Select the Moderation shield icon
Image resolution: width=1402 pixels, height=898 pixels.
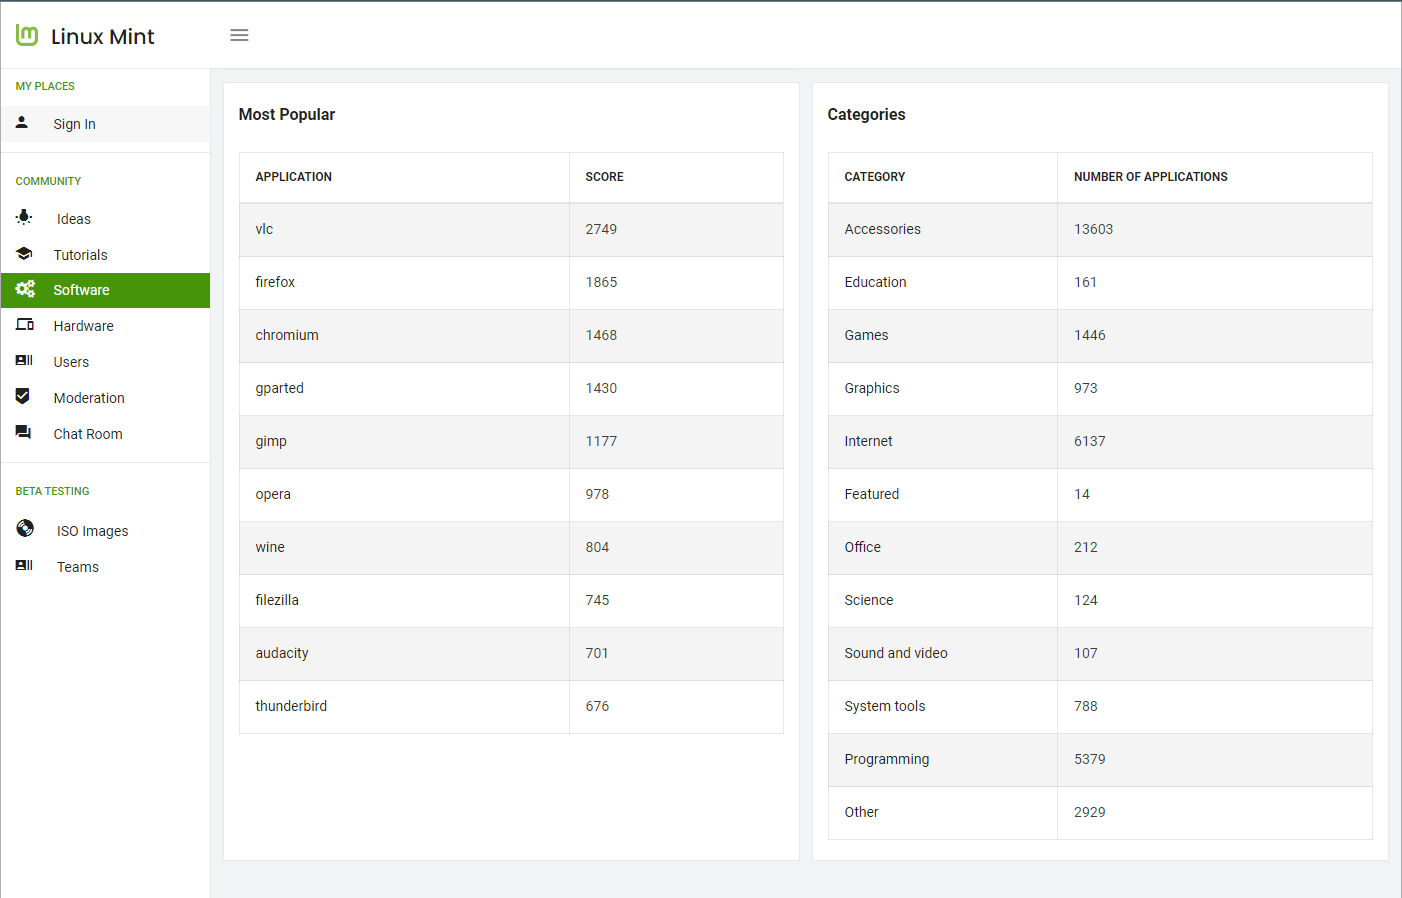click(23, 396)
